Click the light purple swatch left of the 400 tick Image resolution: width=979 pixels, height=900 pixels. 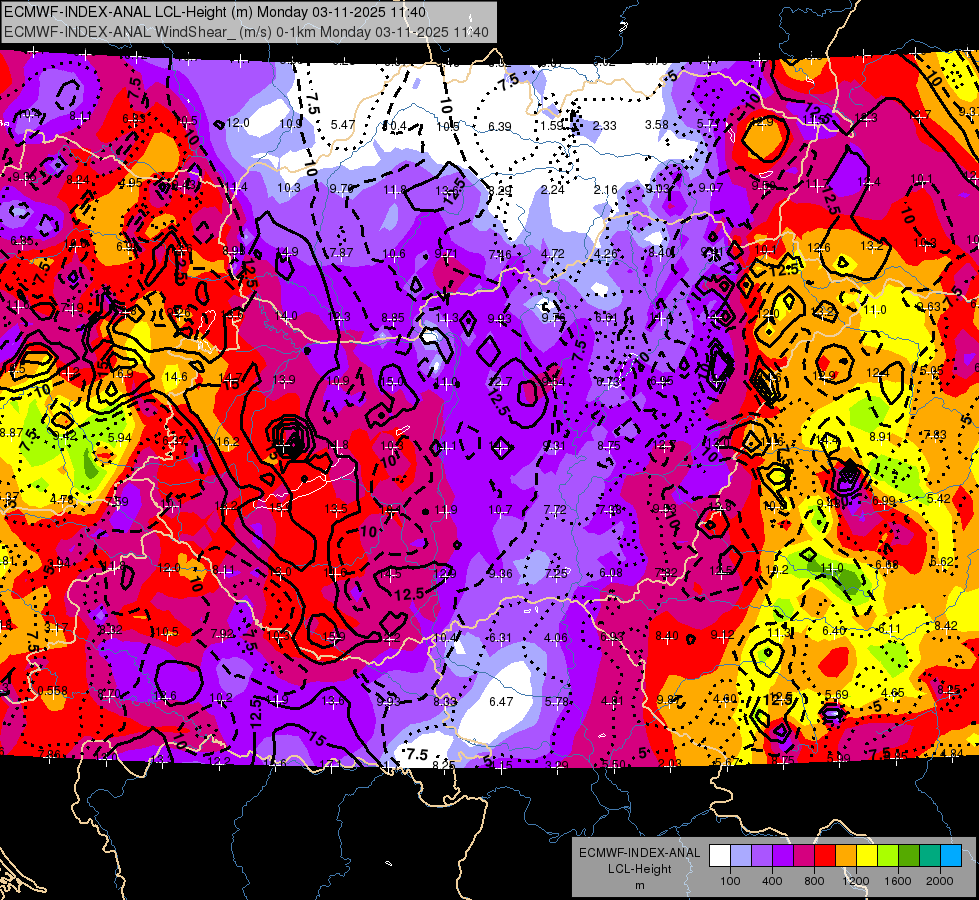tap(762, 856)
